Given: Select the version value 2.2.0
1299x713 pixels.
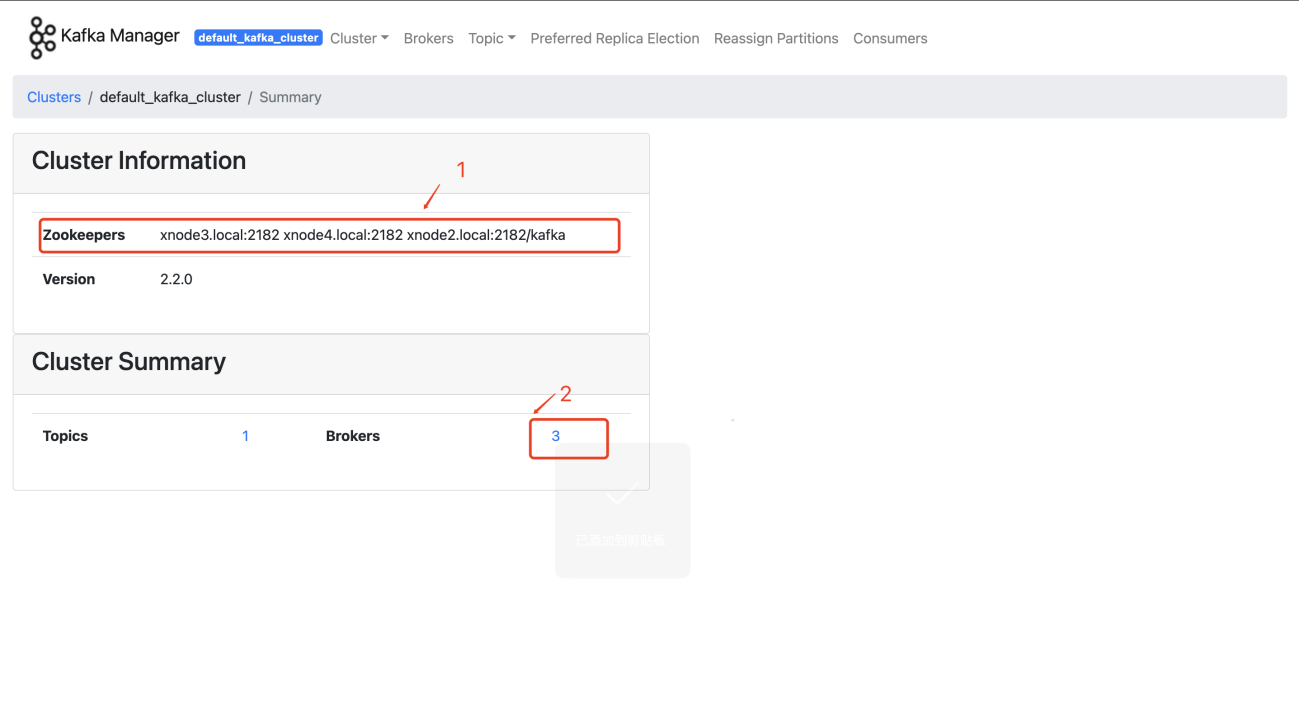Looking at the screenshot, I should [176, 279].
